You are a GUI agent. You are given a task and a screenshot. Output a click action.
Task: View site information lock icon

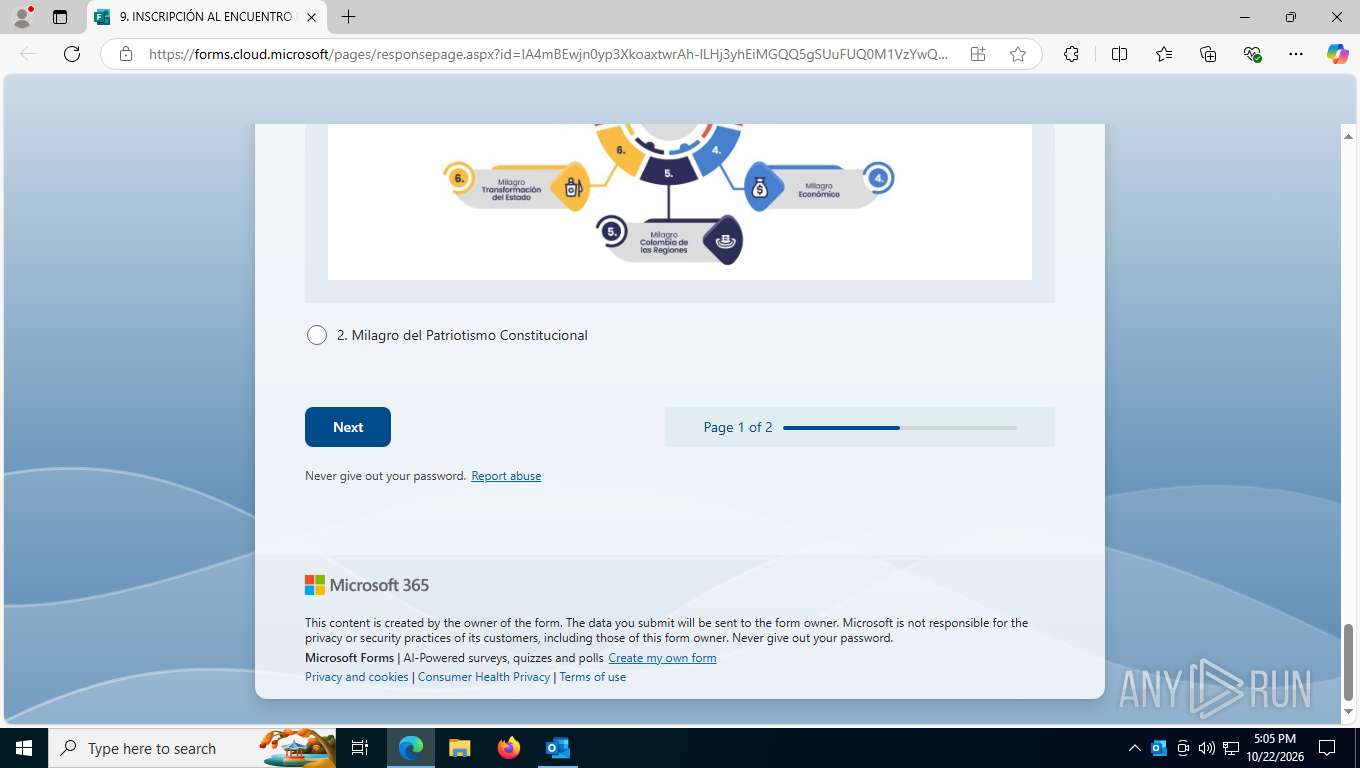click(x=126, y=54)
